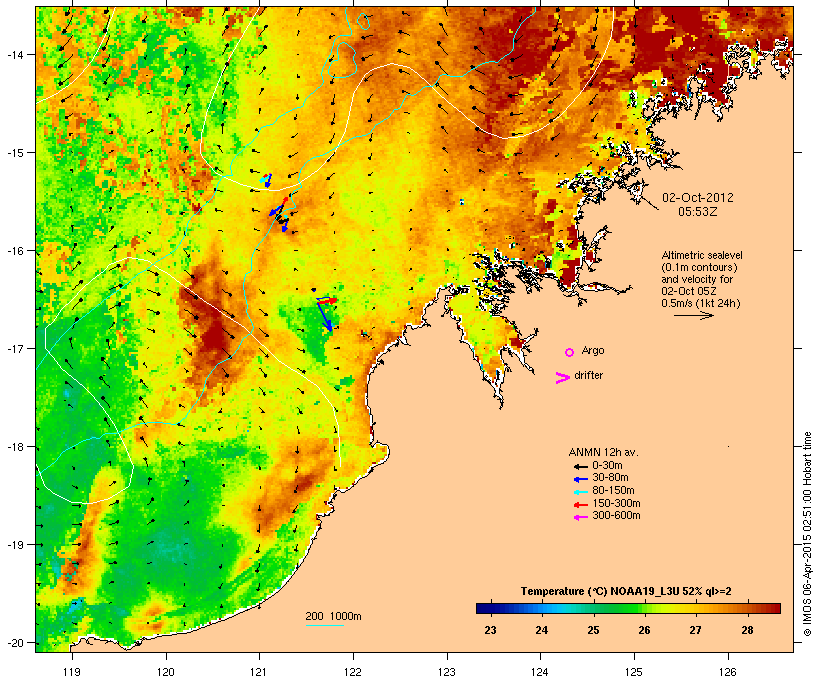Click the date text 02-Oct-2012
This screenshot has width=820, height=680.
tap(698, 198)
